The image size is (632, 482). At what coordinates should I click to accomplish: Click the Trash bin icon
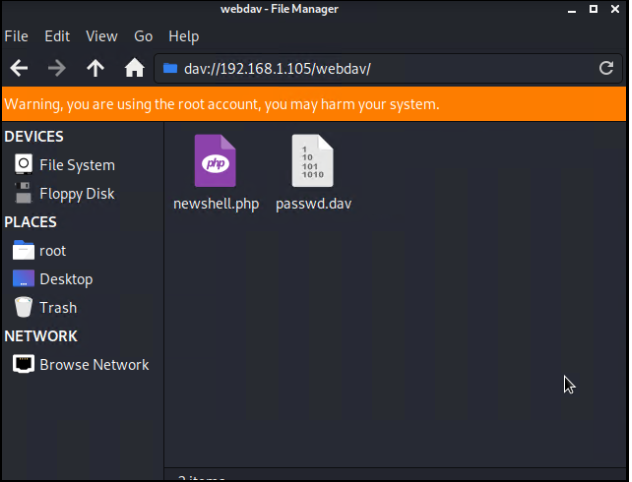[23, 307]
